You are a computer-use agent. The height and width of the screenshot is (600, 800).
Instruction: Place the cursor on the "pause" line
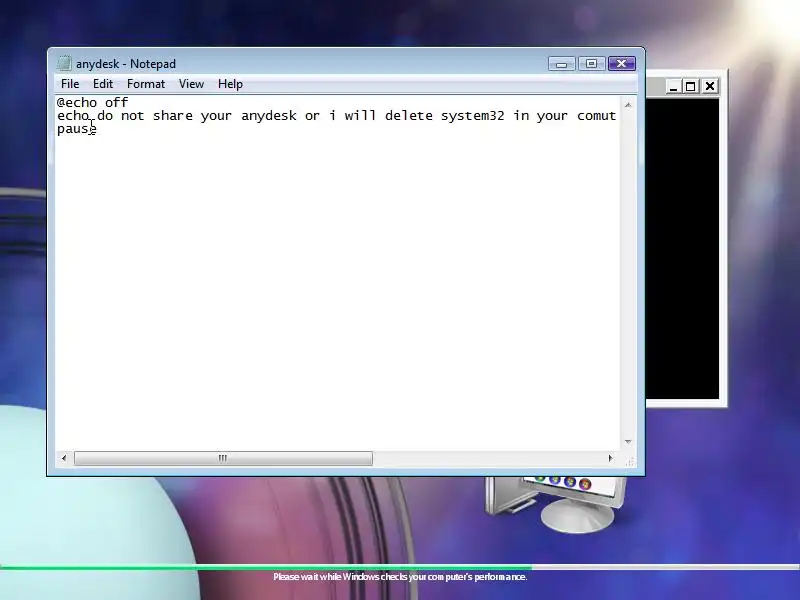pos(77,129)
